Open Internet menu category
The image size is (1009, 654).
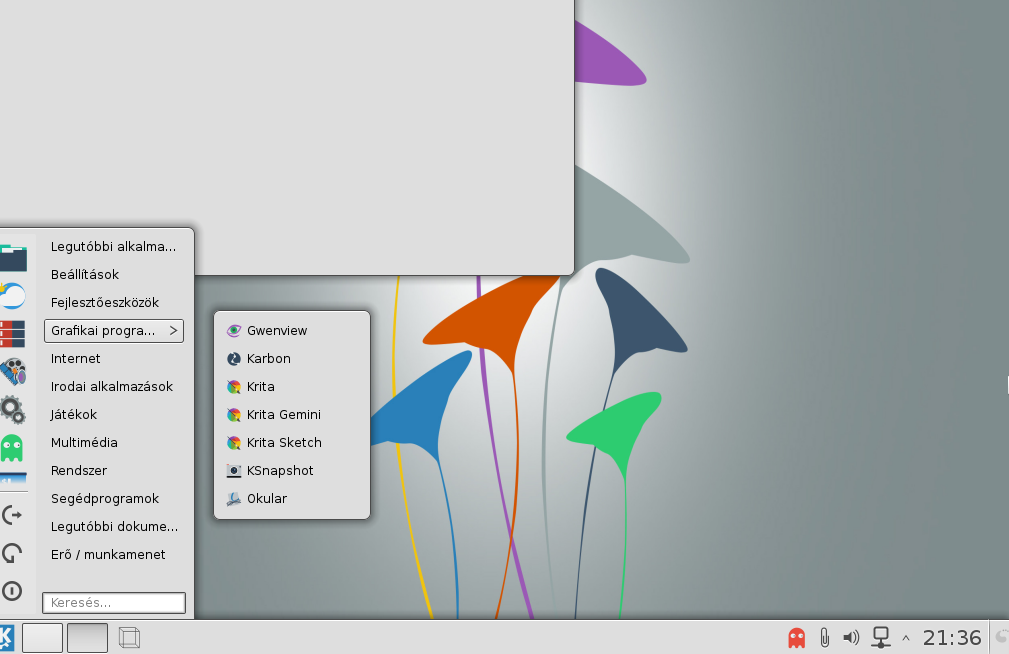click(114, 359)
